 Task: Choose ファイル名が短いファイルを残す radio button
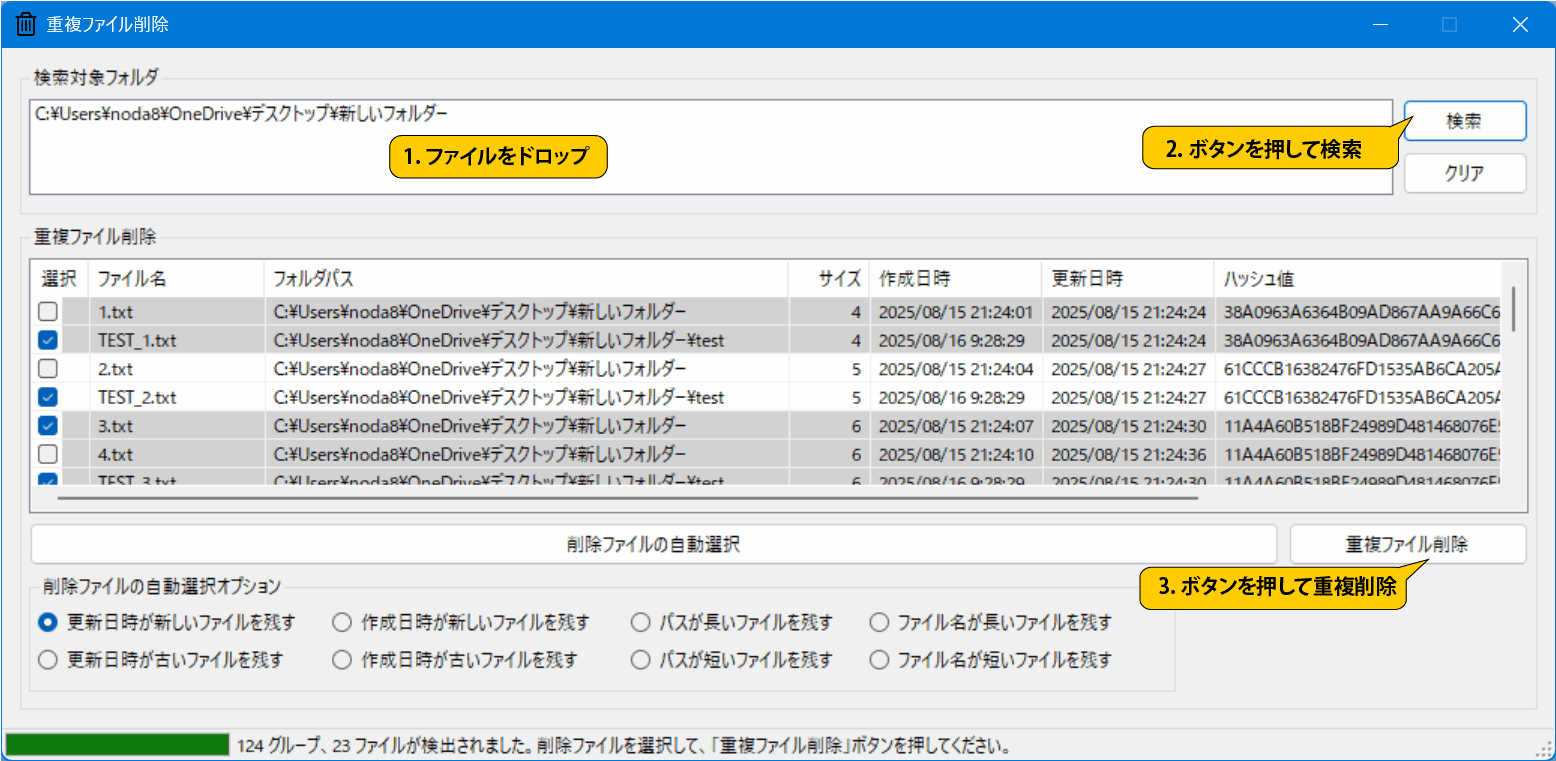coord(879,660)
